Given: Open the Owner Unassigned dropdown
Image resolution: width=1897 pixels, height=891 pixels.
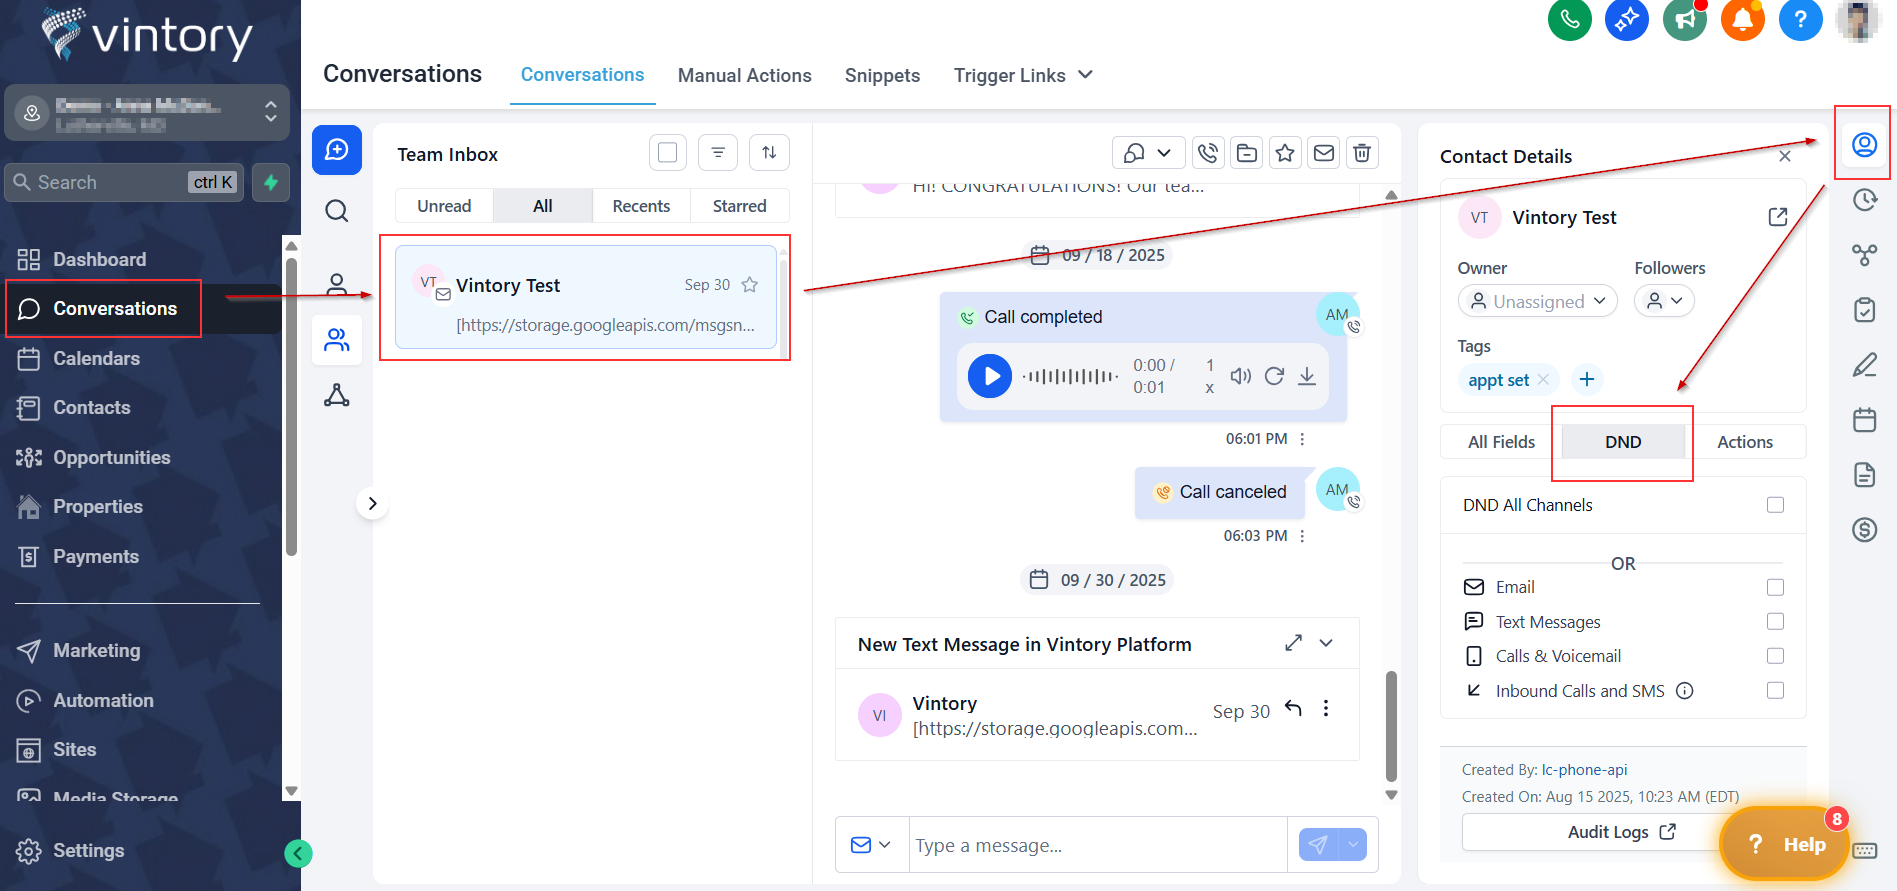Looking at the screenshot, I should coord(1537,301).
